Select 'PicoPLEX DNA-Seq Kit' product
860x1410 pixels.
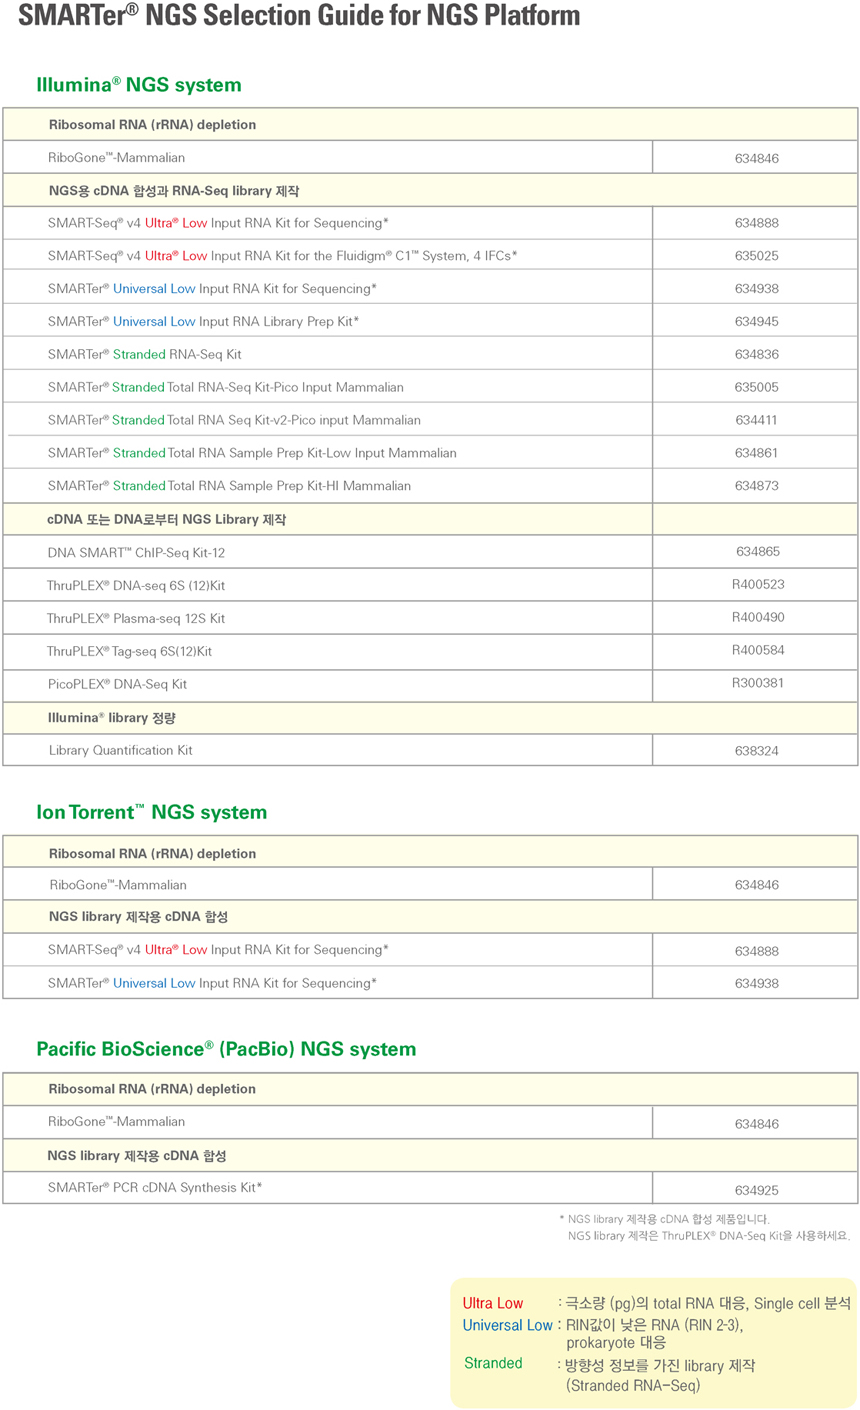point(117,685)
